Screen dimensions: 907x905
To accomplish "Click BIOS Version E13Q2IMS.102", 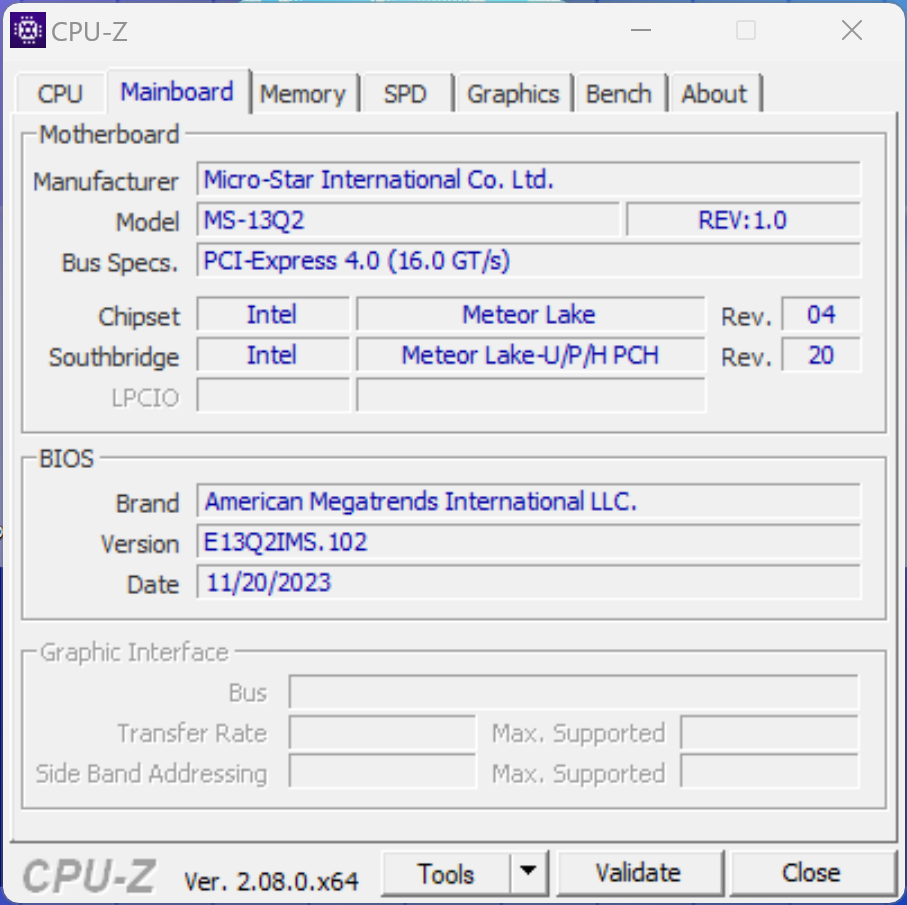I will (528, 541).
